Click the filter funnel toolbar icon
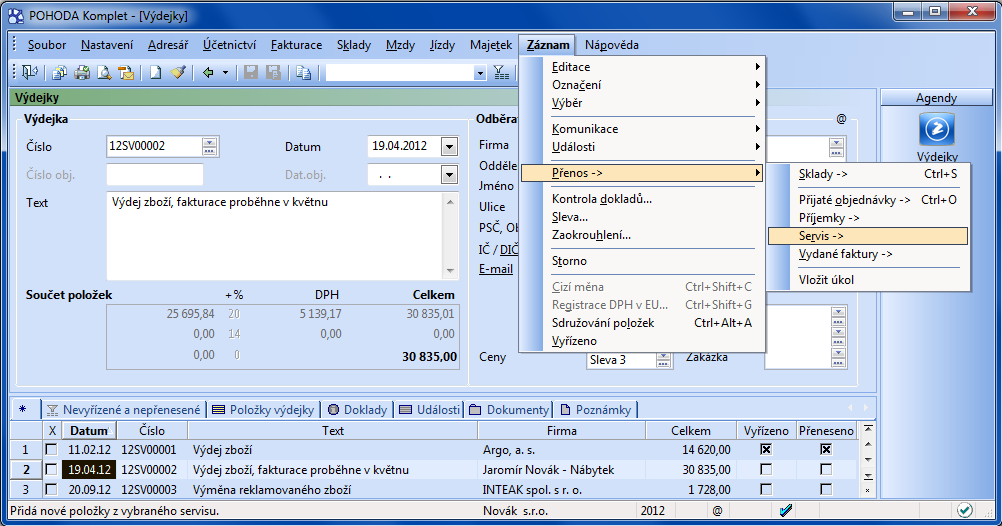Image resolution: width=1002 pixels, height=526 pixels. (x=502, y=73)
